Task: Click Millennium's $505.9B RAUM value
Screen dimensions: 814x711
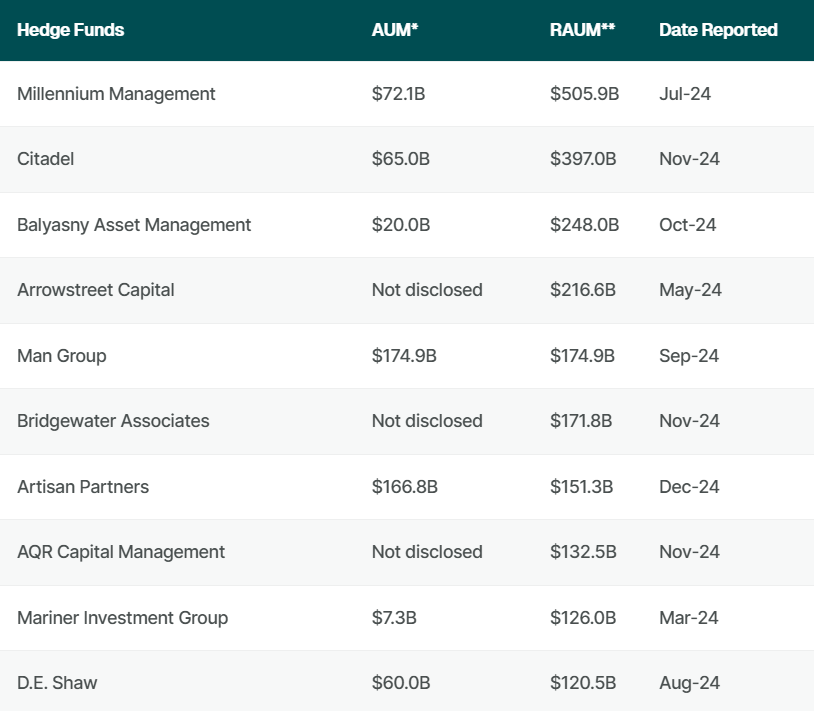Action: (x=585, y=94)
